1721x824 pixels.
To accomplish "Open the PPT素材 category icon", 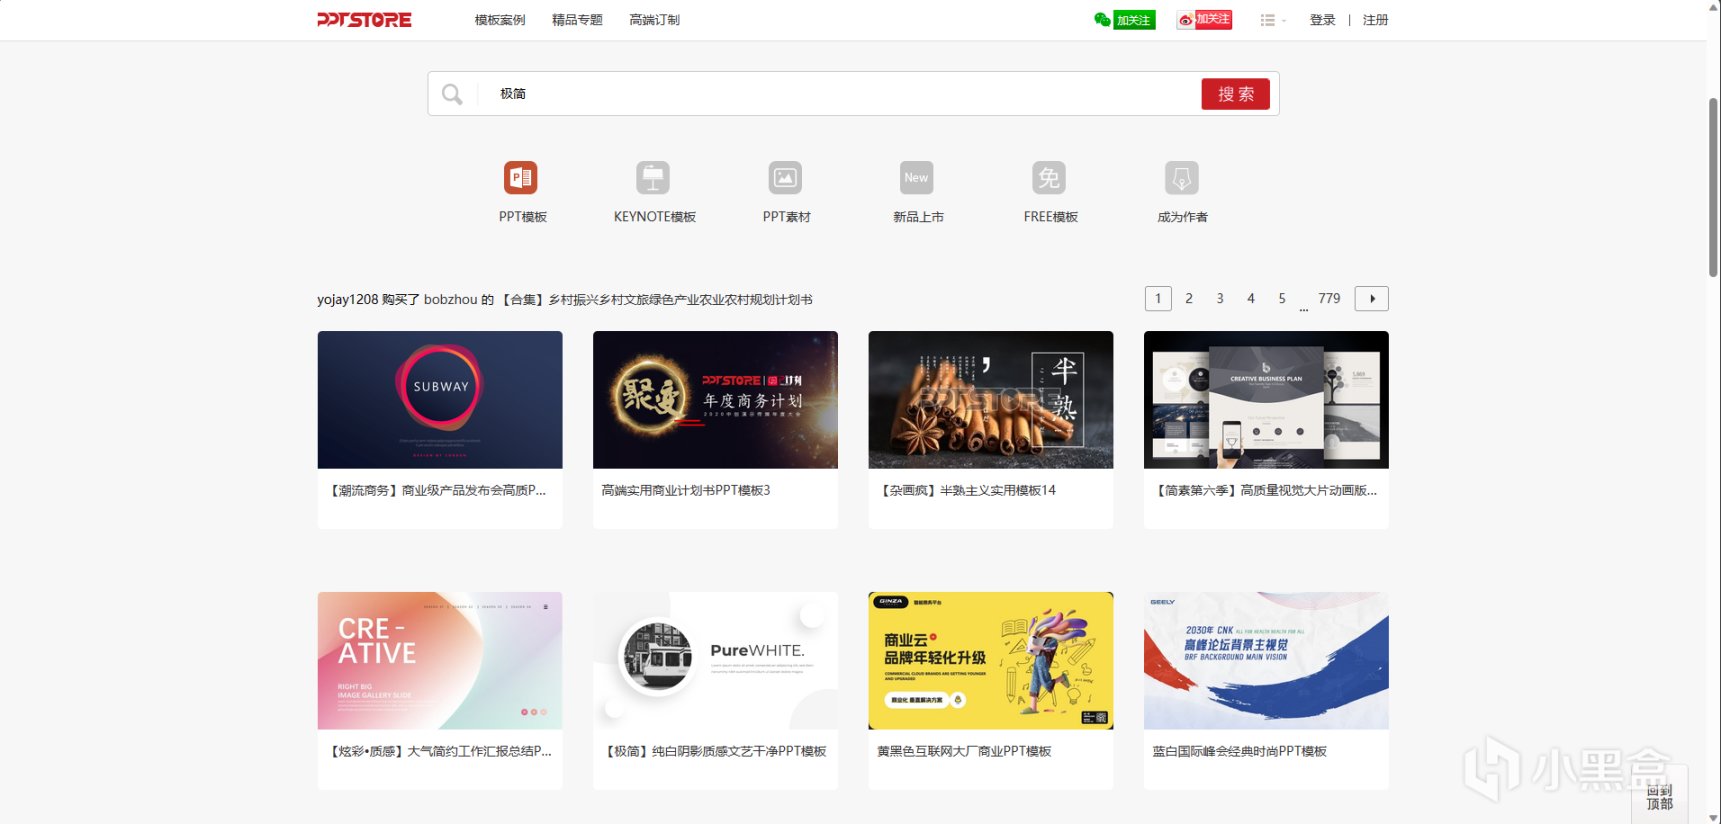I will coord(785,178).
